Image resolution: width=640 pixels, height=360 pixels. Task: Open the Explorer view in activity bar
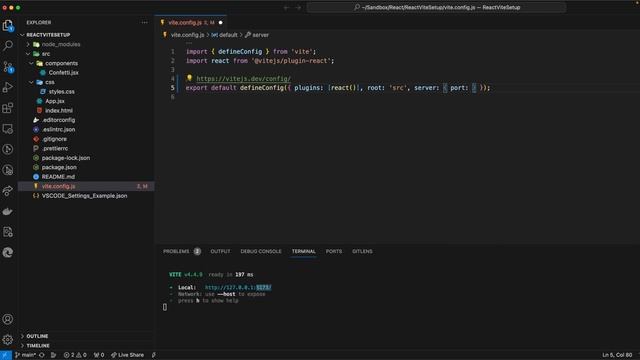pyautogui.click(x=8, y=25)
